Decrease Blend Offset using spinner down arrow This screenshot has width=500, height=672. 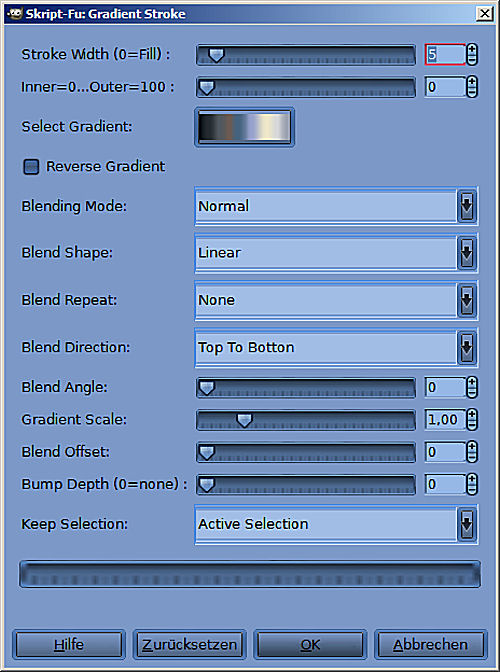tap(472, 457)
